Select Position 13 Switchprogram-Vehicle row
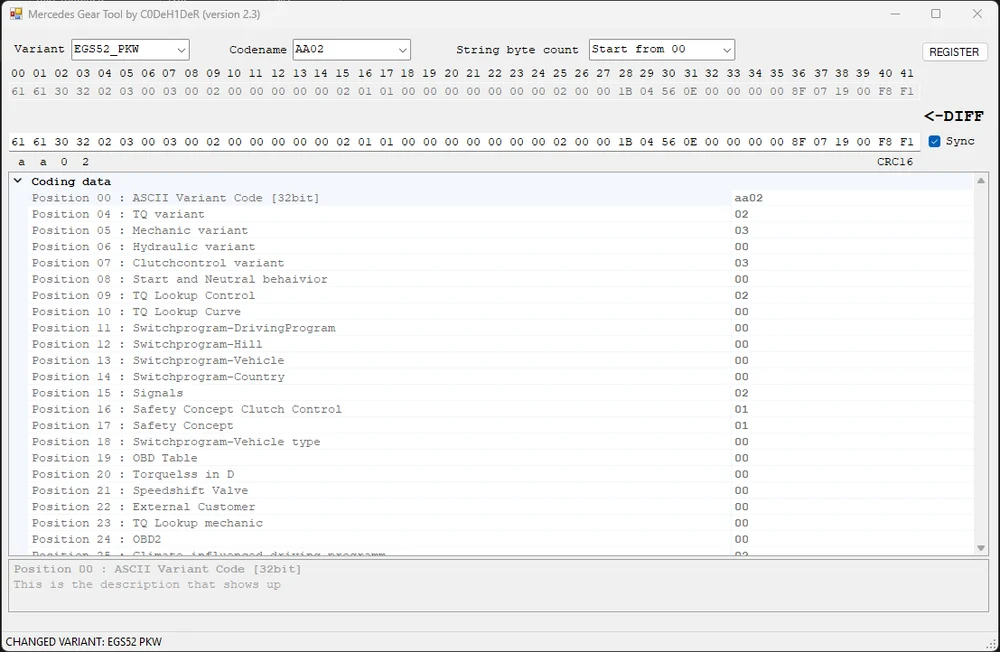The height and width of the screenshot is (652, 1000). (501, 360)
